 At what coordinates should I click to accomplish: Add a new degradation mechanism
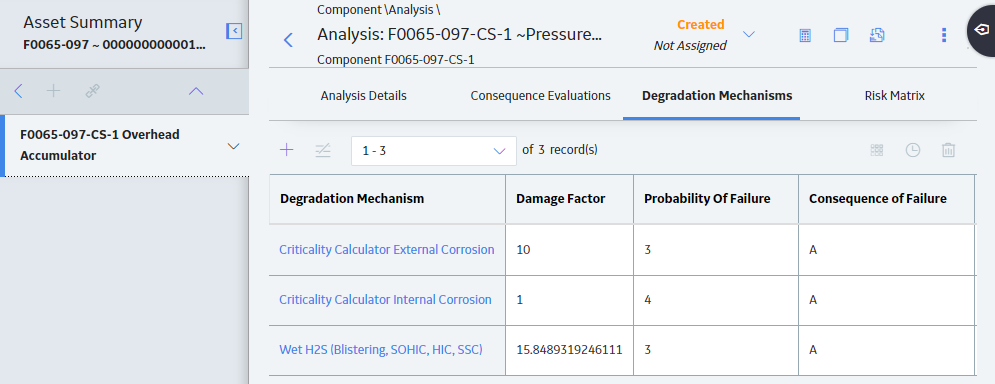(287, 150)
